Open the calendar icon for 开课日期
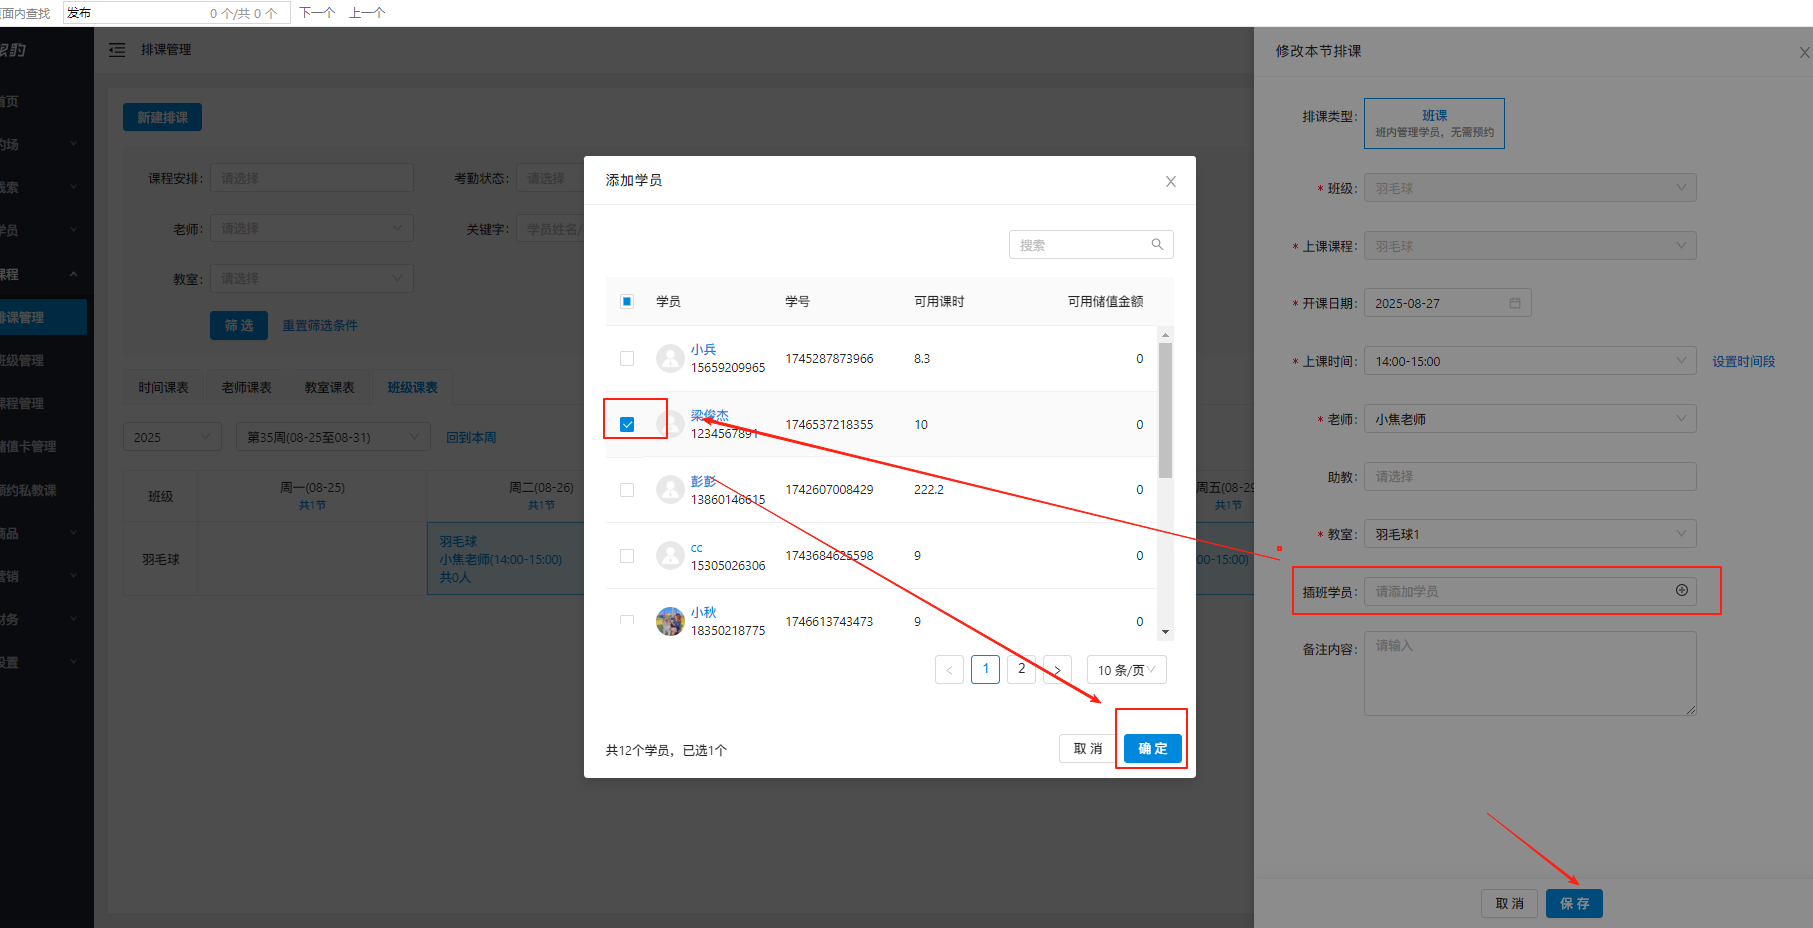Viewport: 1813px width, 928px height. pyautogui.click(x=1514, y=303)
